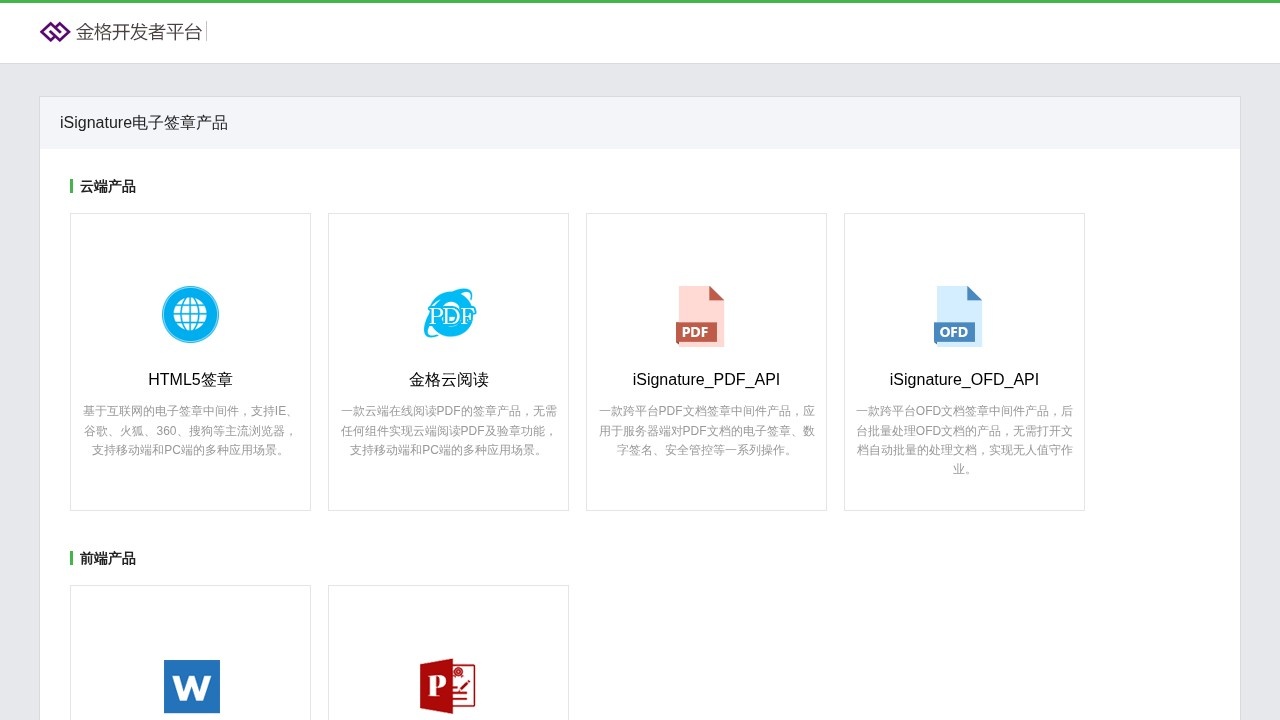The image size is (1280, 720).
Task: Click the red PDF file icon
Action: [700, 316]
